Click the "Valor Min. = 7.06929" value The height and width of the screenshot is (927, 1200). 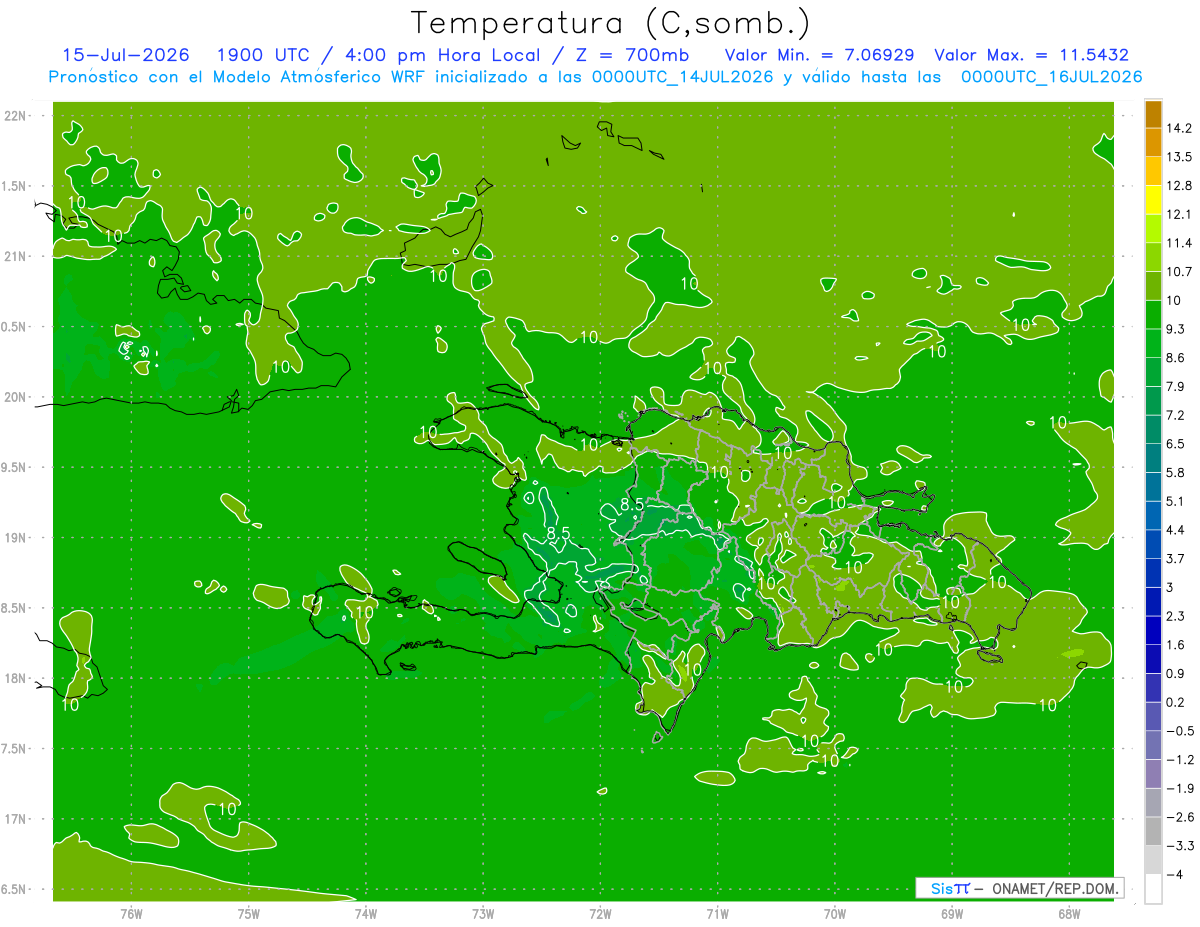pos(820,55)
